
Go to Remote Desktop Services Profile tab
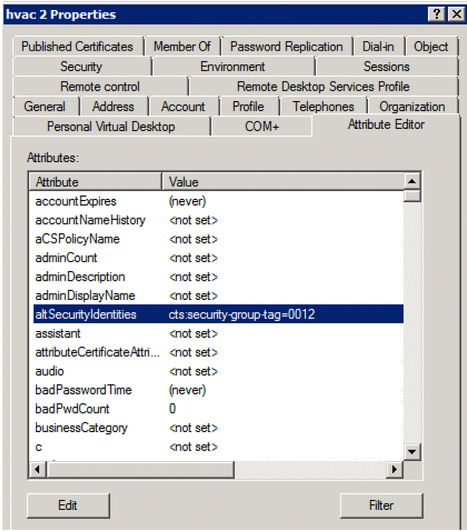(323, 87)
